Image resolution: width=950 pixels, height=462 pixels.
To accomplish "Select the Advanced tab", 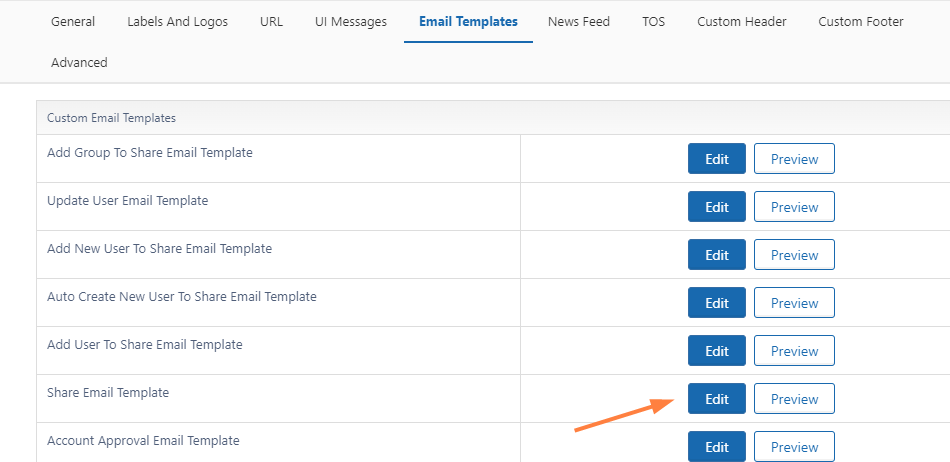I will 79,62.
